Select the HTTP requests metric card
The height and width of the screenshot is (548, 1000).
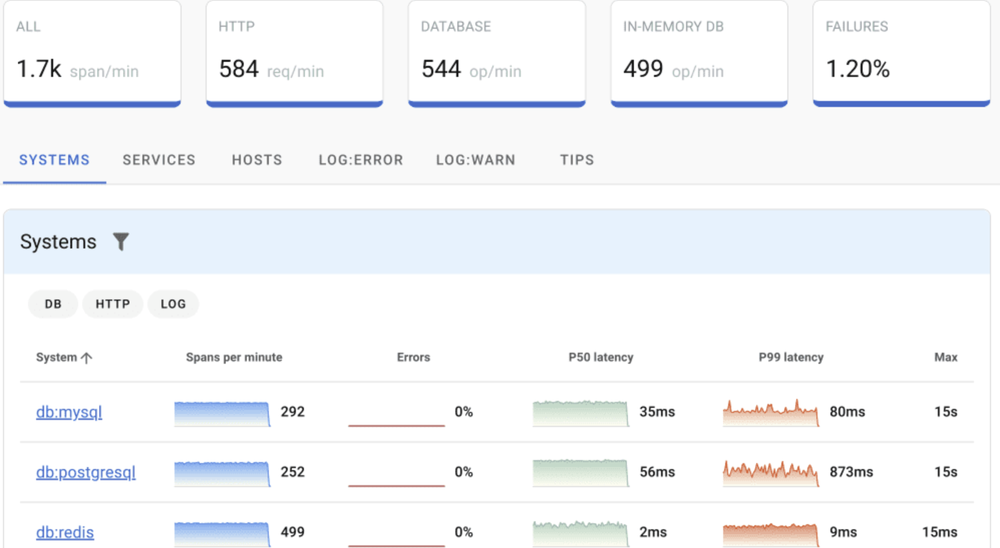coord(294,52)
